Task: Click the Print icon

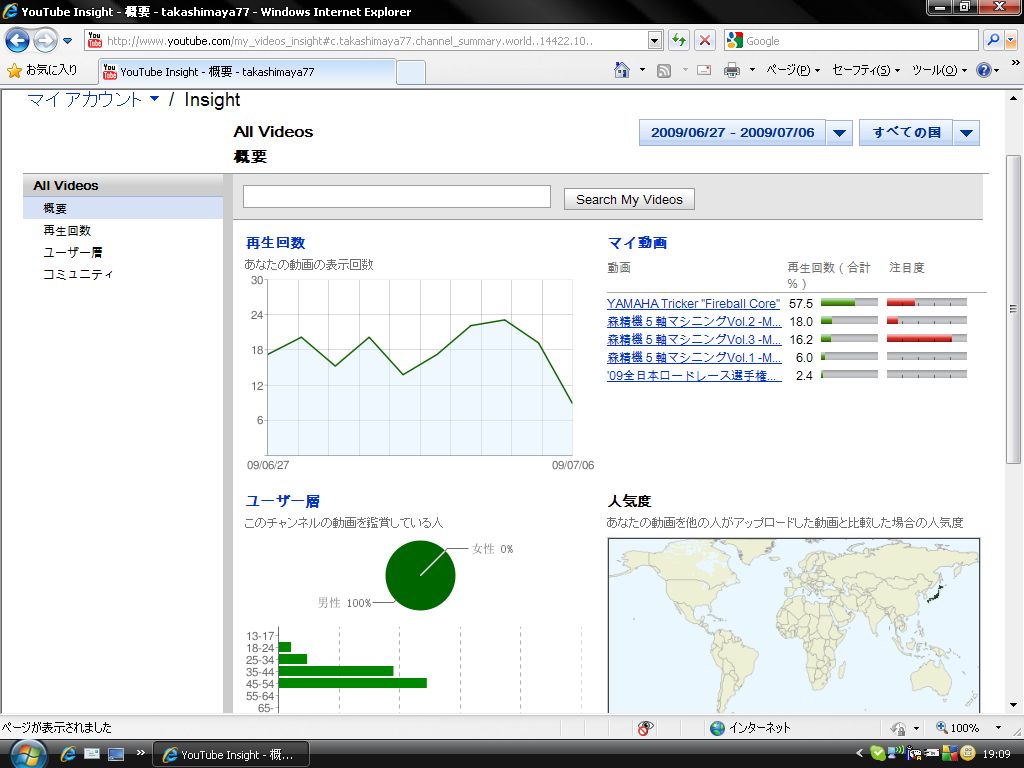Action: pos(732,70)
